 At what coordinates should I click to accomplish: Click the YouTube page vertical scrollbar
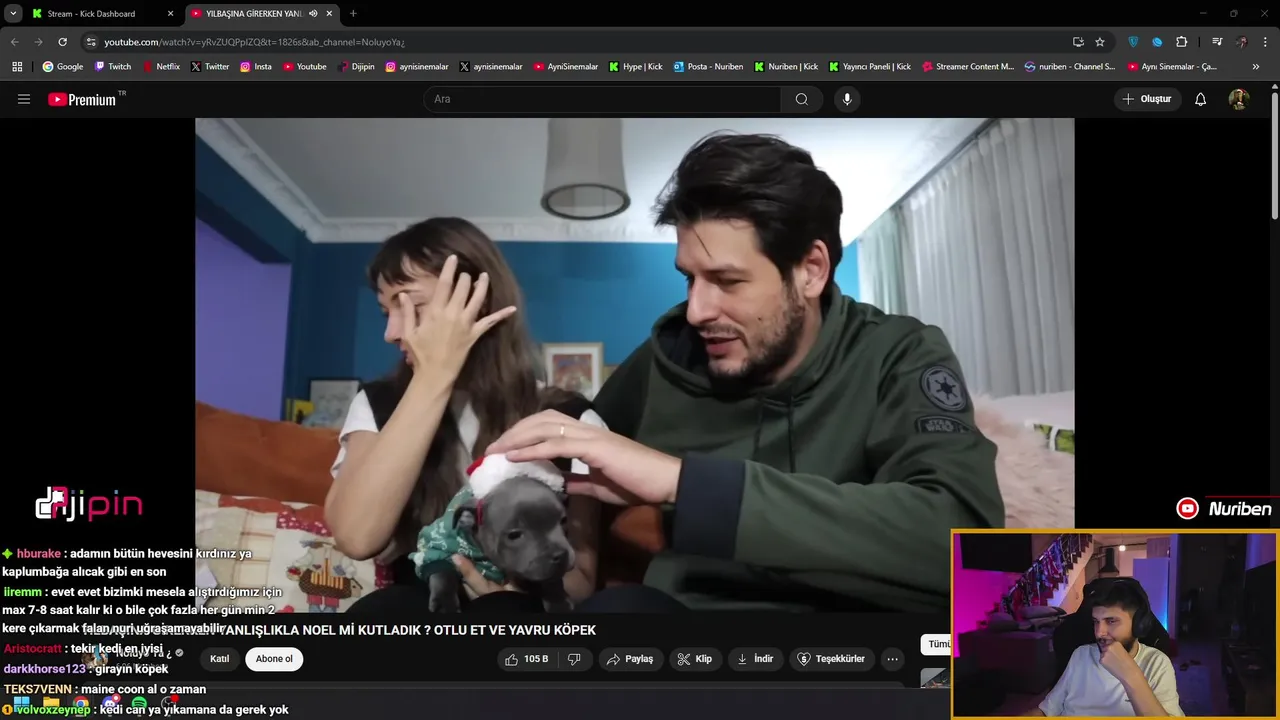pos(1275,155)
